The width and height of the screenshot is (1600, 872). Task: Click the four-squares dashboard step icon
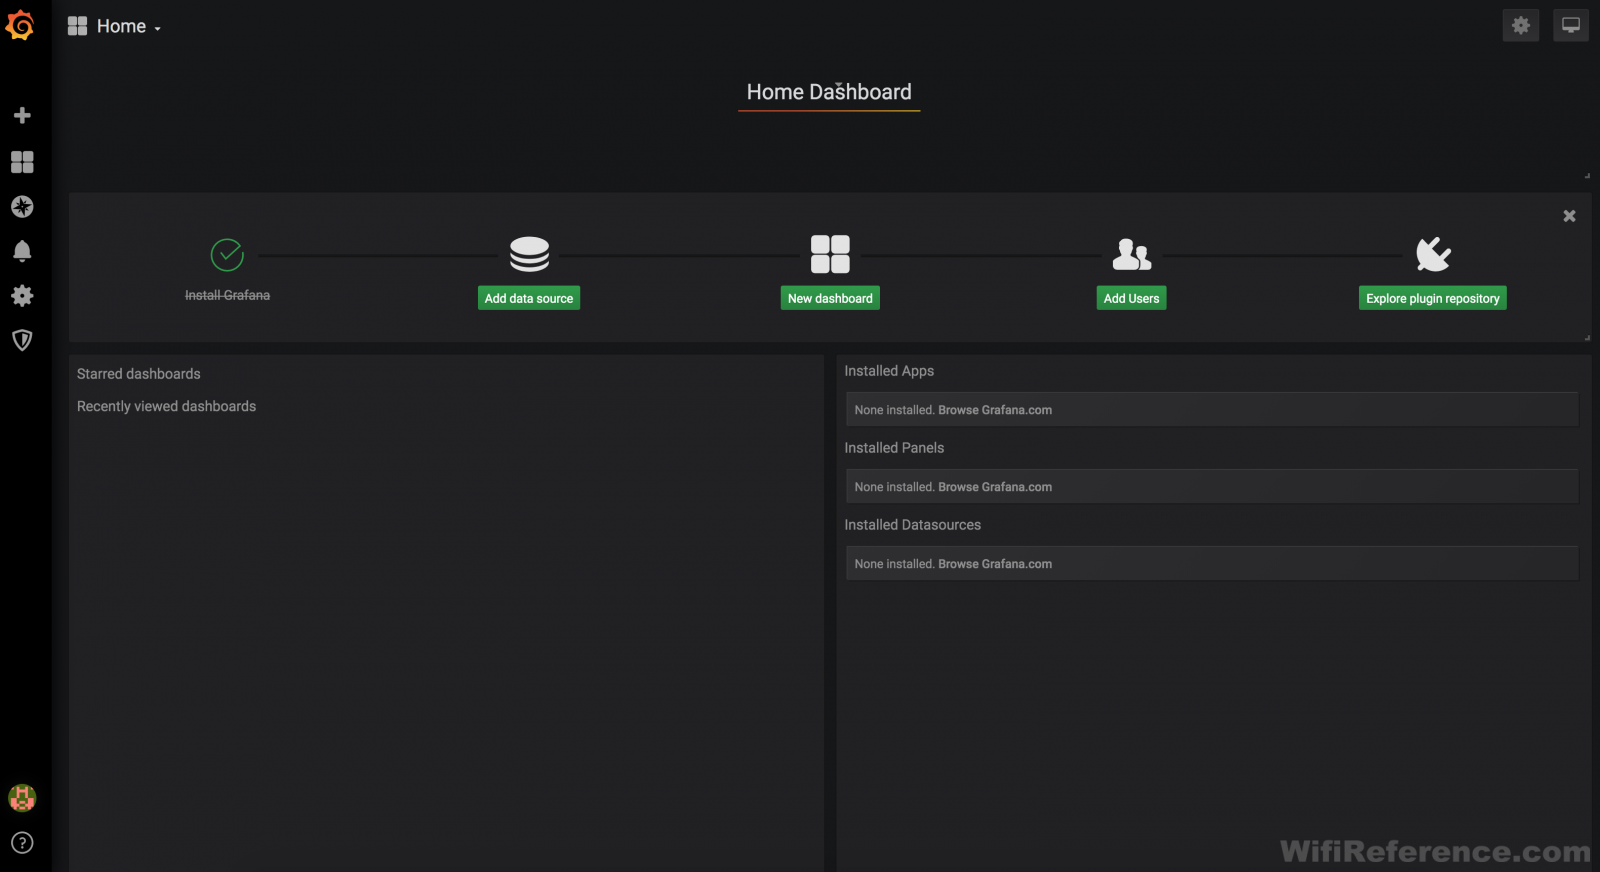[830, 255]
